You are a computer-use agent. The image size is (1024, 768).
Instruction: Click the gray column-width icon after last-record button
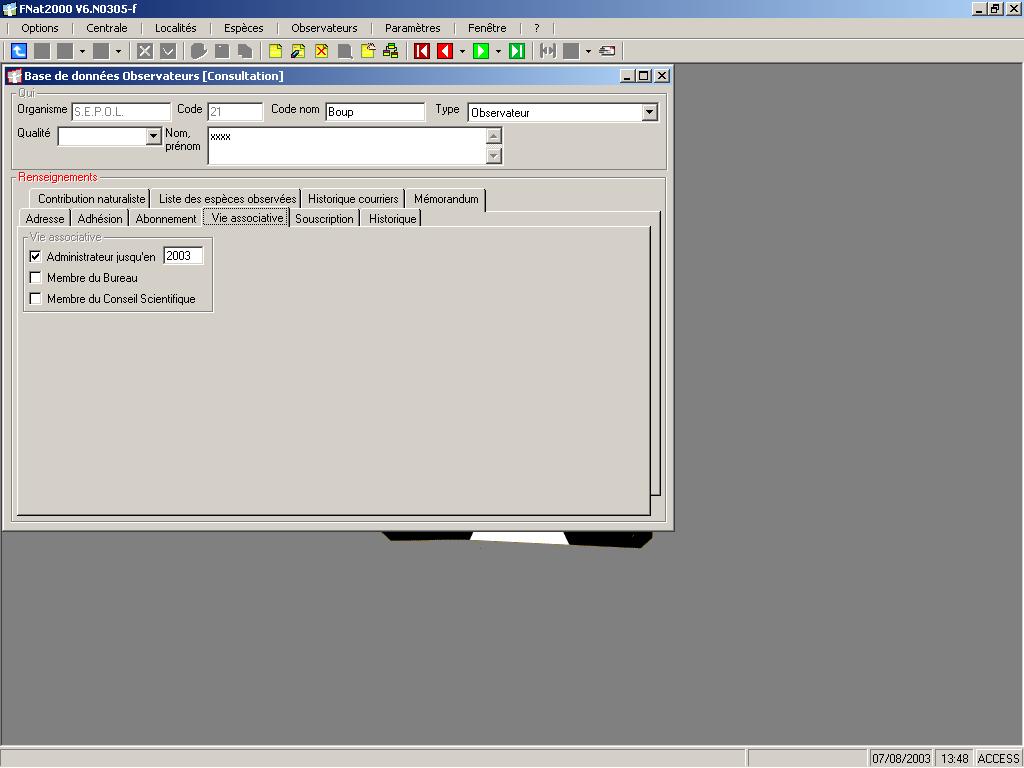[x=548, y=51]
